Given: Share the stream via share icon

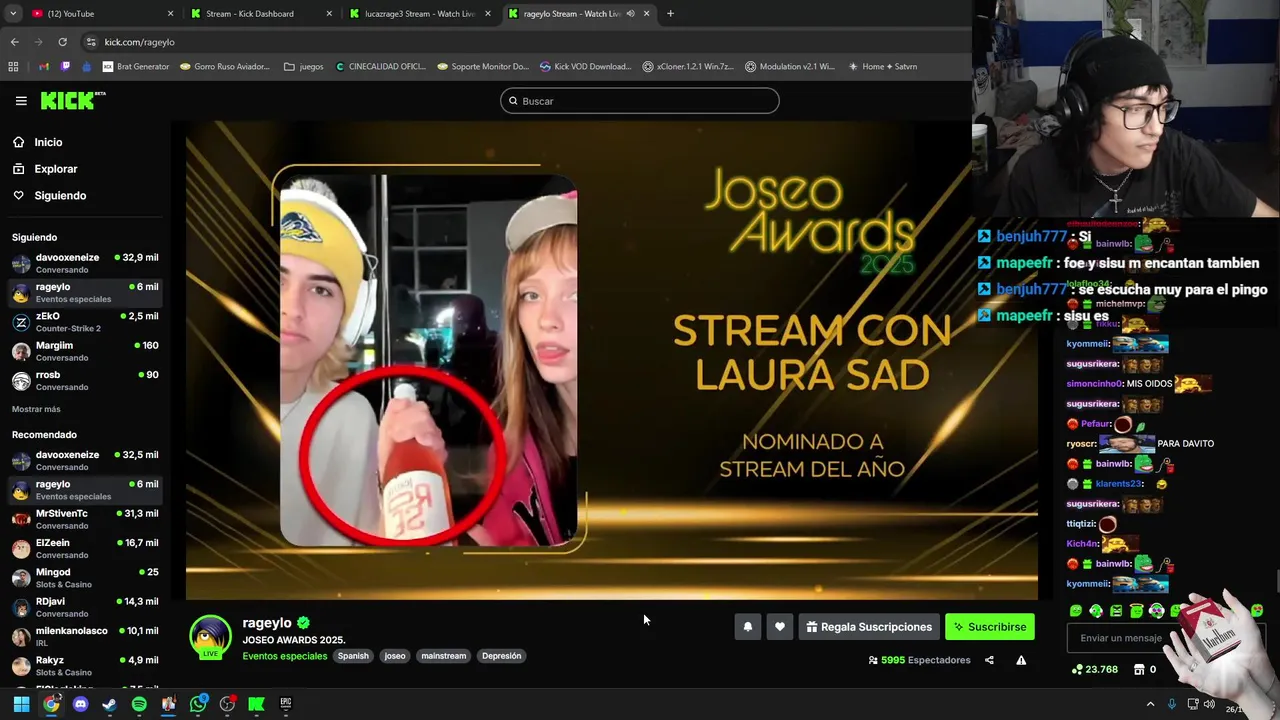Looking at the screenshot, I should [989, 660].
